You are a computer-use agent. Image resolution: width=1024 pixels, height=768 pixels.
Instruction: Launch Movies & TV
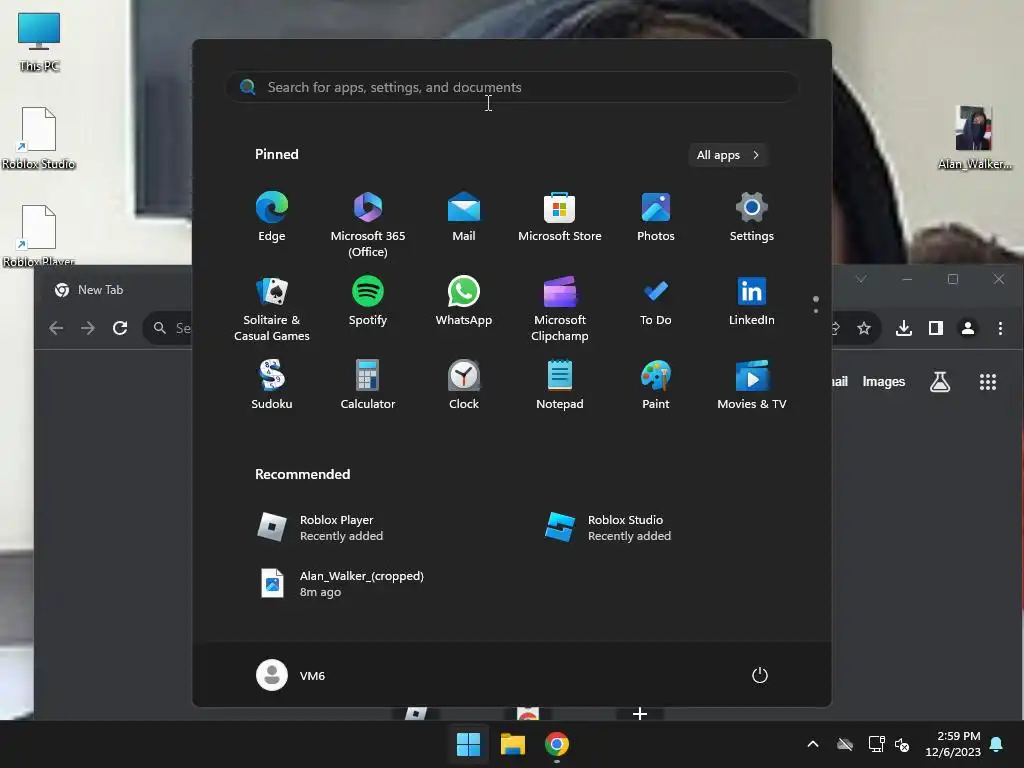(x=752, y=385)
